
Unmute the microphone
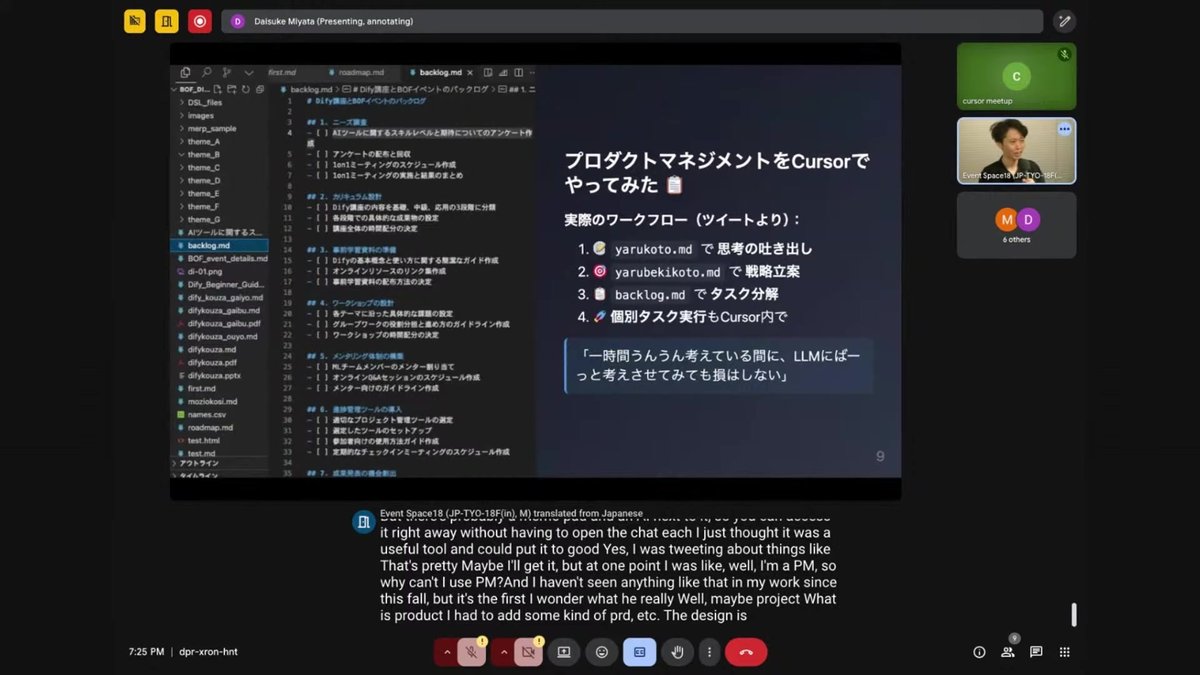(470, 652)
